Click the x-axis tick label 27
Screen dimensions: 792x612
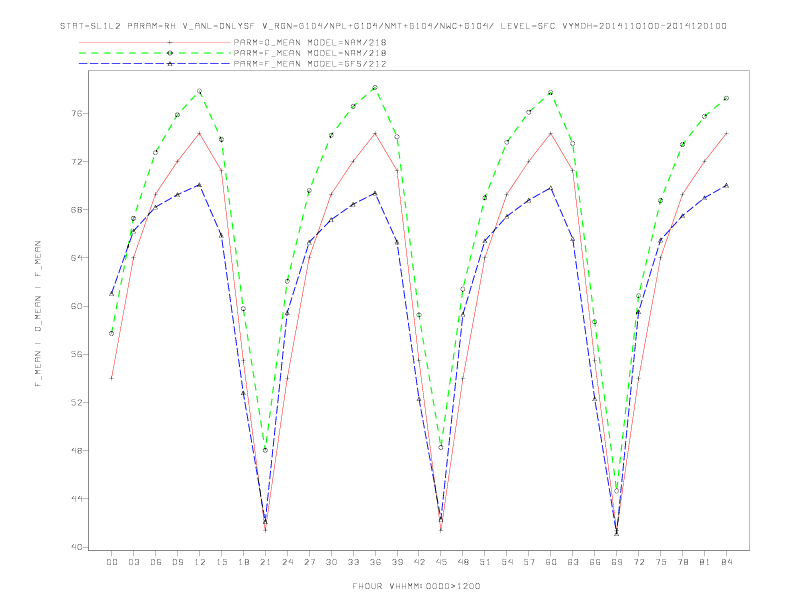[x=309, y=562]
